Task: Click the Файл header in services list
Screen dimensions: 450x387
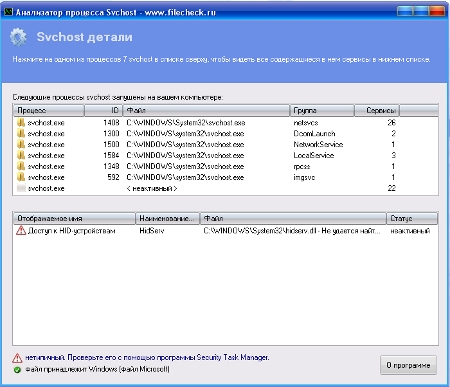Action: coord(293,218)
